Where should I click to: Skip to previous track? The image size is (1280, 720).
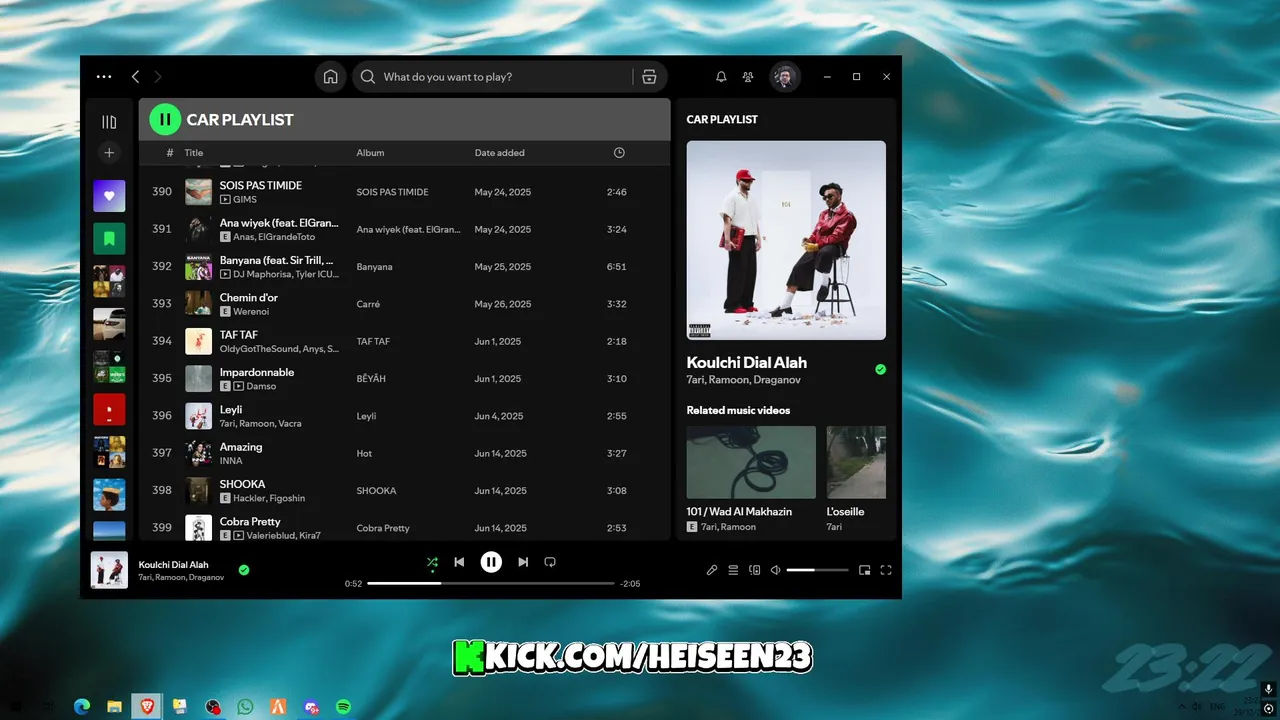tap(459, 562)
